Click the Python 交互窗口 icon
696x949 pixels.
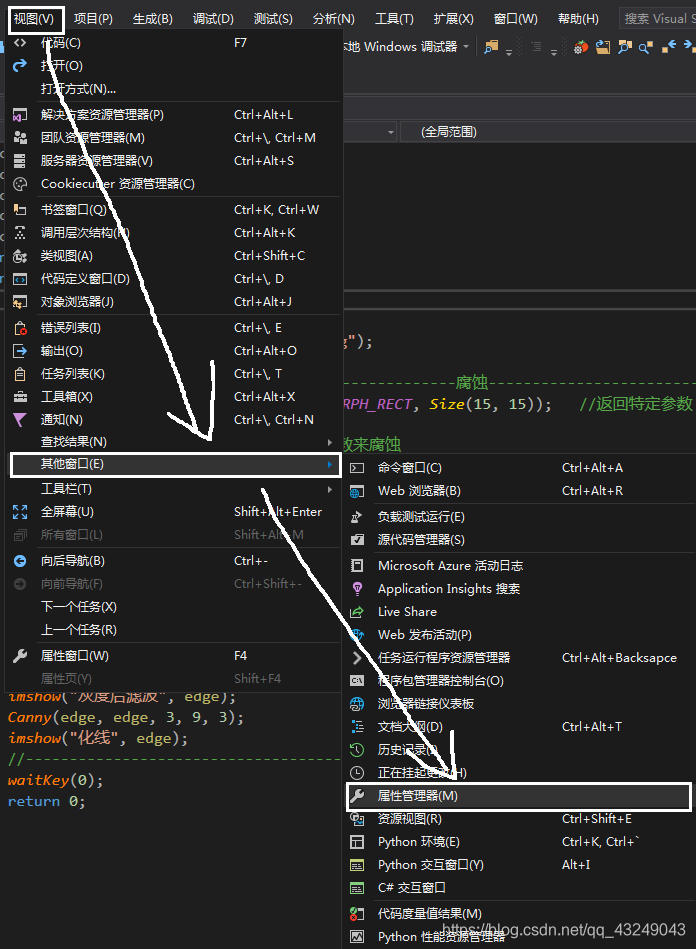click(x=357, y=865)
